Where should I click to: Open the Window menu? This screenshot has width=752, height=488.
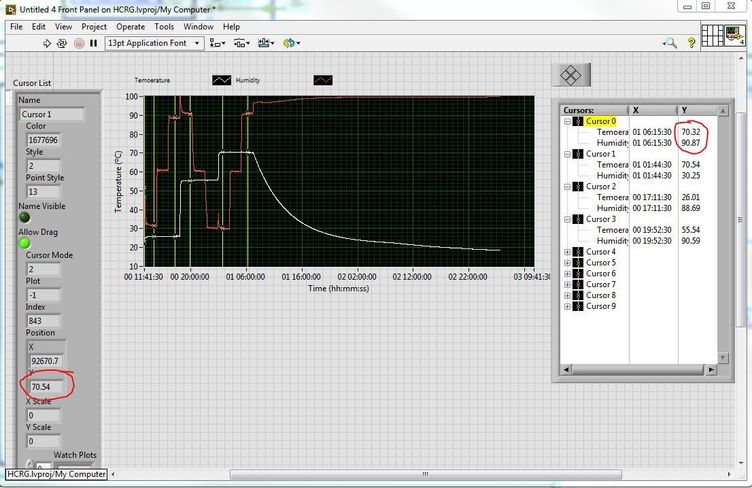pyautogui.click(x=198, y=27)
